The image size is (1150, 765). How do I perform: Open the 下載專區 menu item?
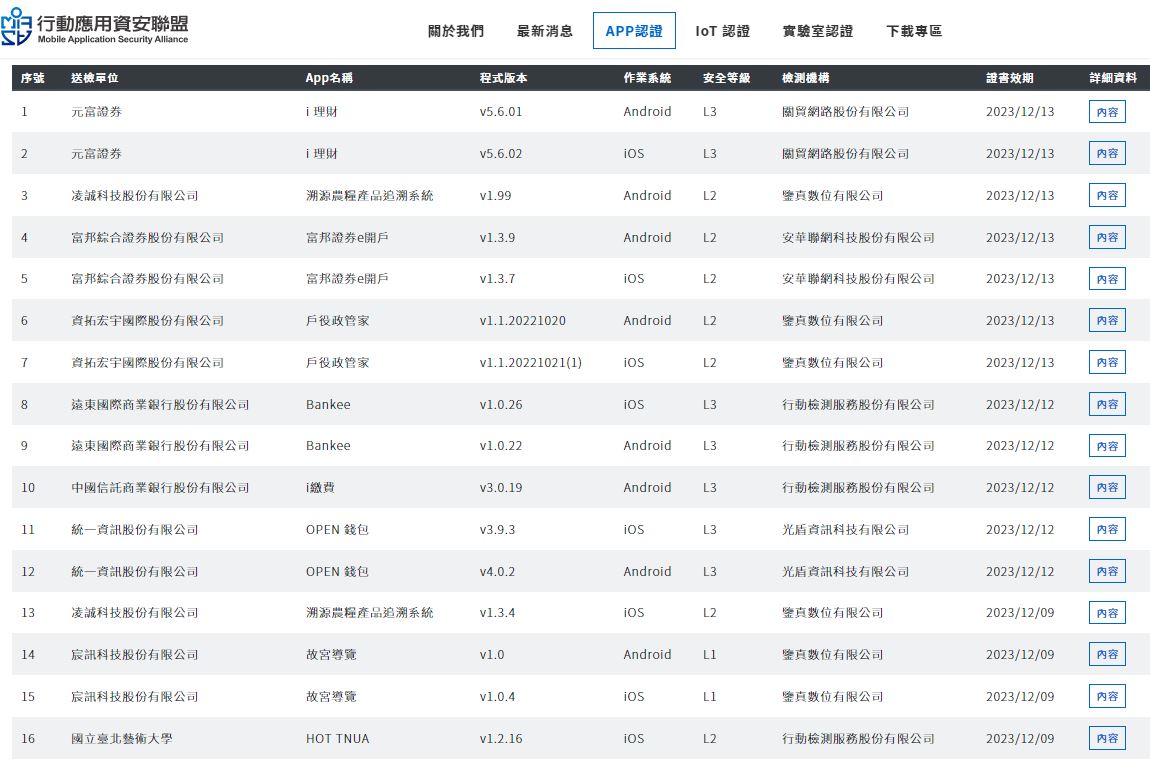click(x=914, y=31)
